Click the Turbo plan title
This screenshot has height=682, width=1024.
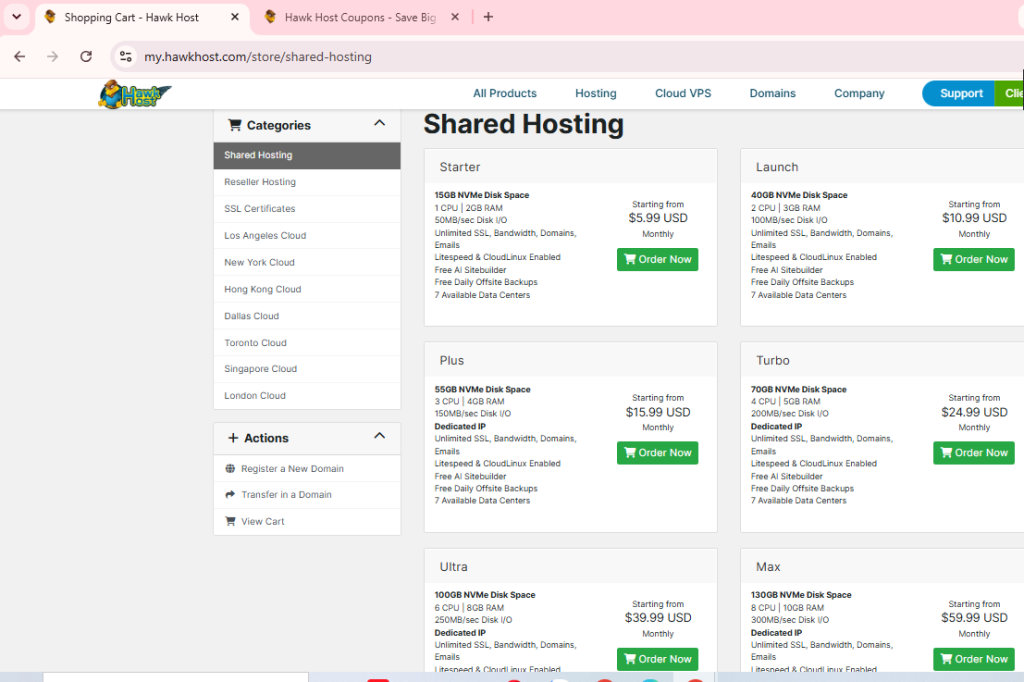coord(773,361)
